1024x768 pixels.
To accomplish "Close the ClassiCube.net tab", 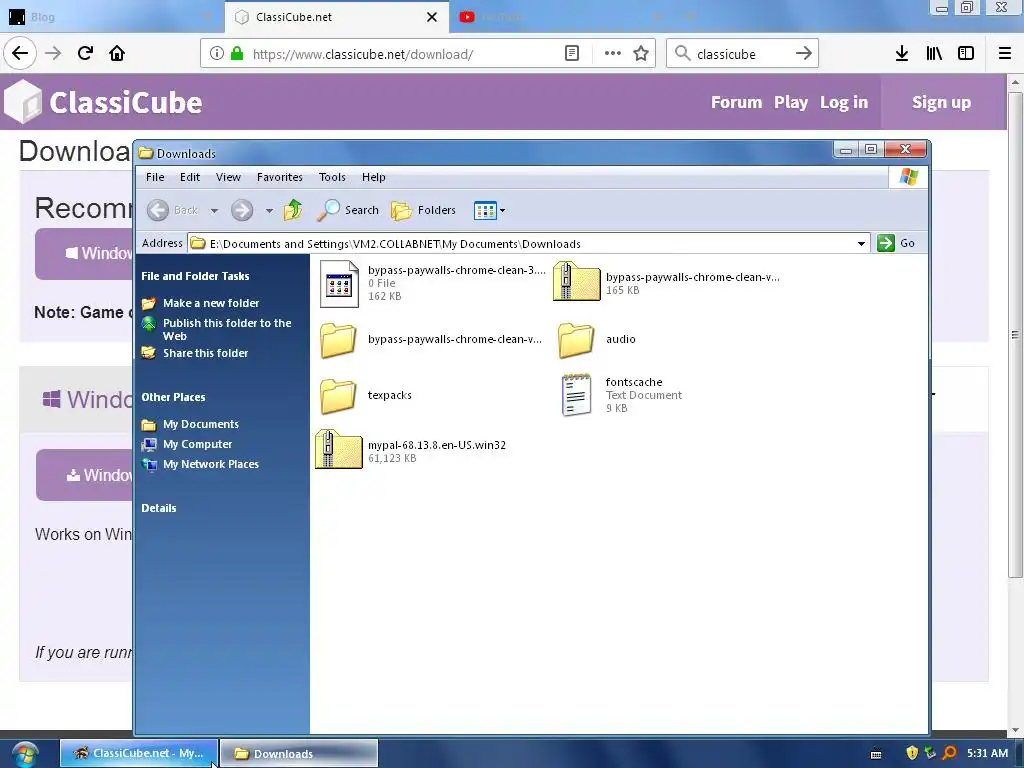I will coord(432,17).
